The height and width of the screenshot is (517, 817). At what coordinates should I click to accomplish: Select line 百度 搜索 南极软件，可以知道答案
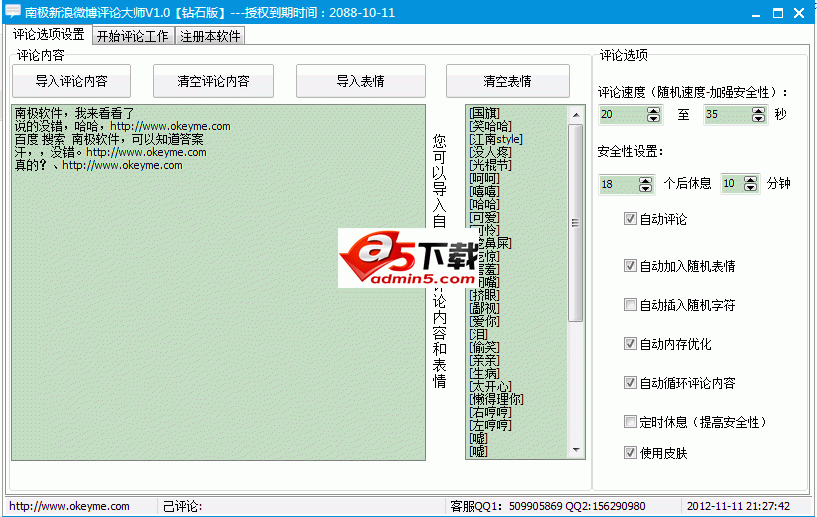[109, 139]
